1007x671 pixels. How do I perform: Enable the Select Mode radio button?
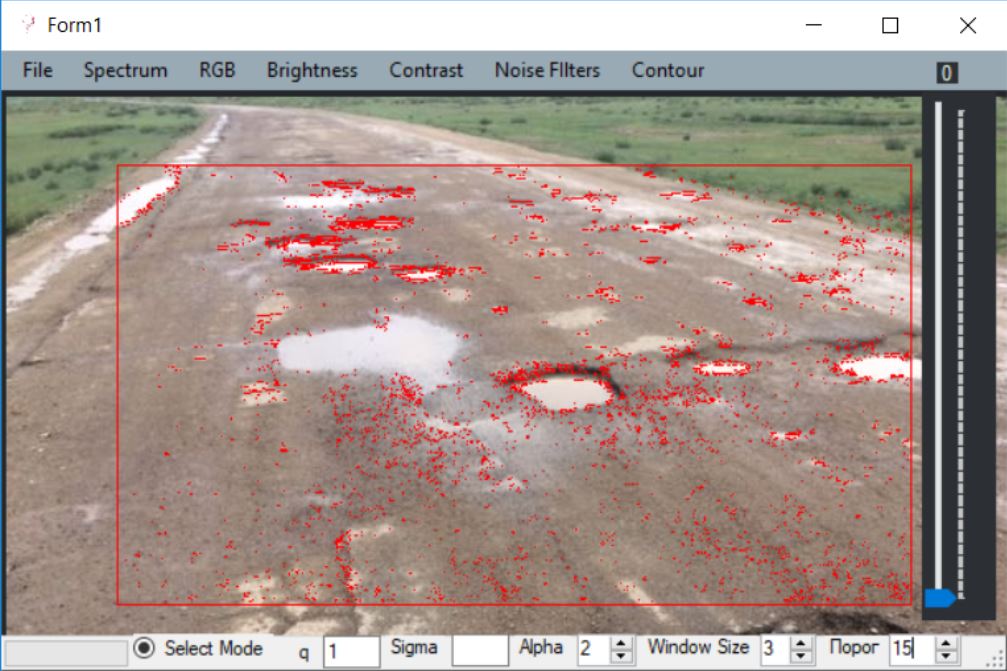tap(145, 648)
